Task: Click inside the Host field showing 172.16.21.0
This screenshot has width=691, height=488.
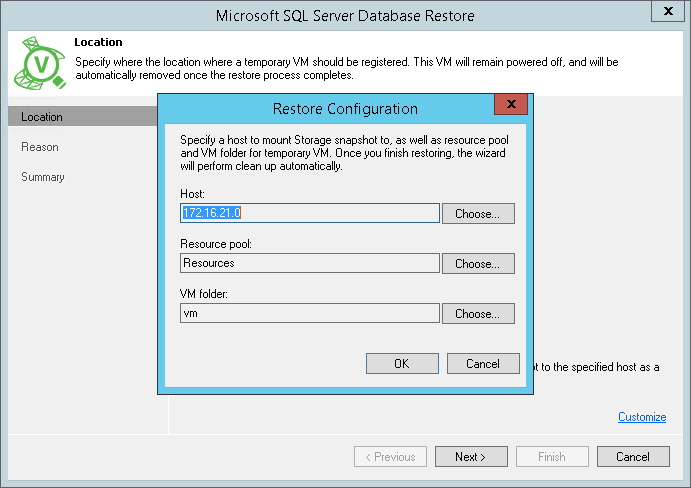Action: pos(310,213)
